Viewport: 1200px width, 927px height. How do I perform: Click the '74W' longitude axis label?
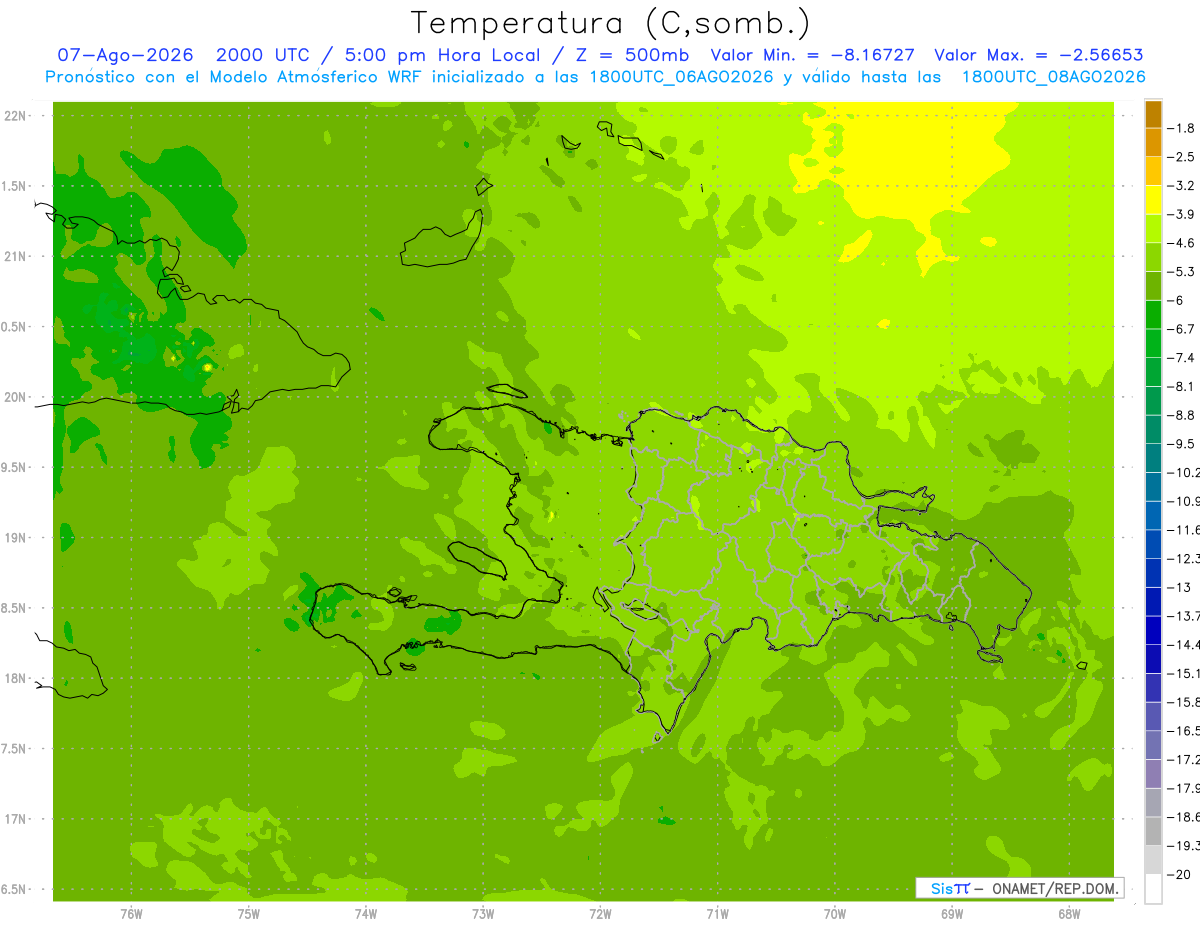(x=366, y=913)
